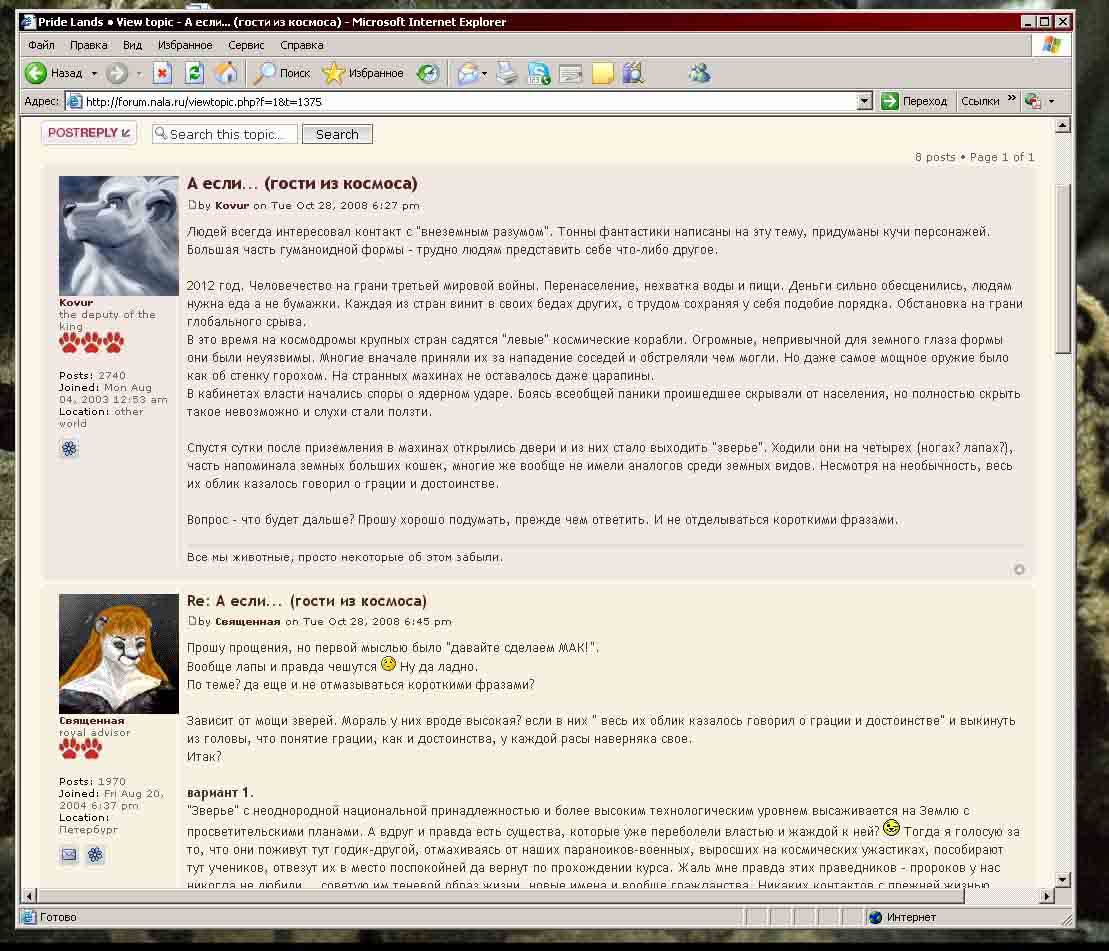Viewport: 1109px width, 951px height.
Task: Click the email icon under Священная's profile
Action: 69,854
